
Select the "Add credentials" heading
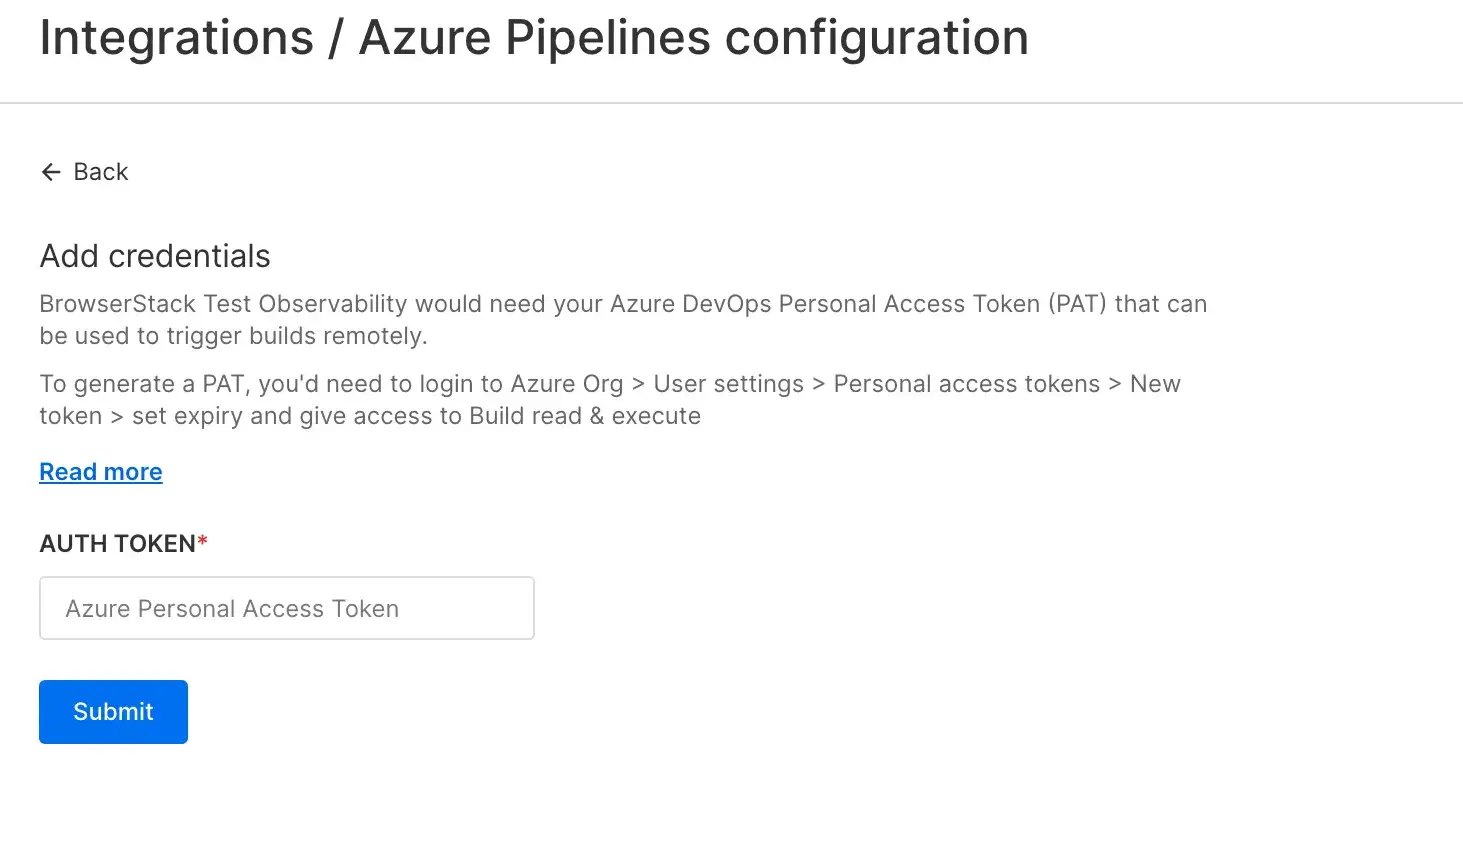155,256
